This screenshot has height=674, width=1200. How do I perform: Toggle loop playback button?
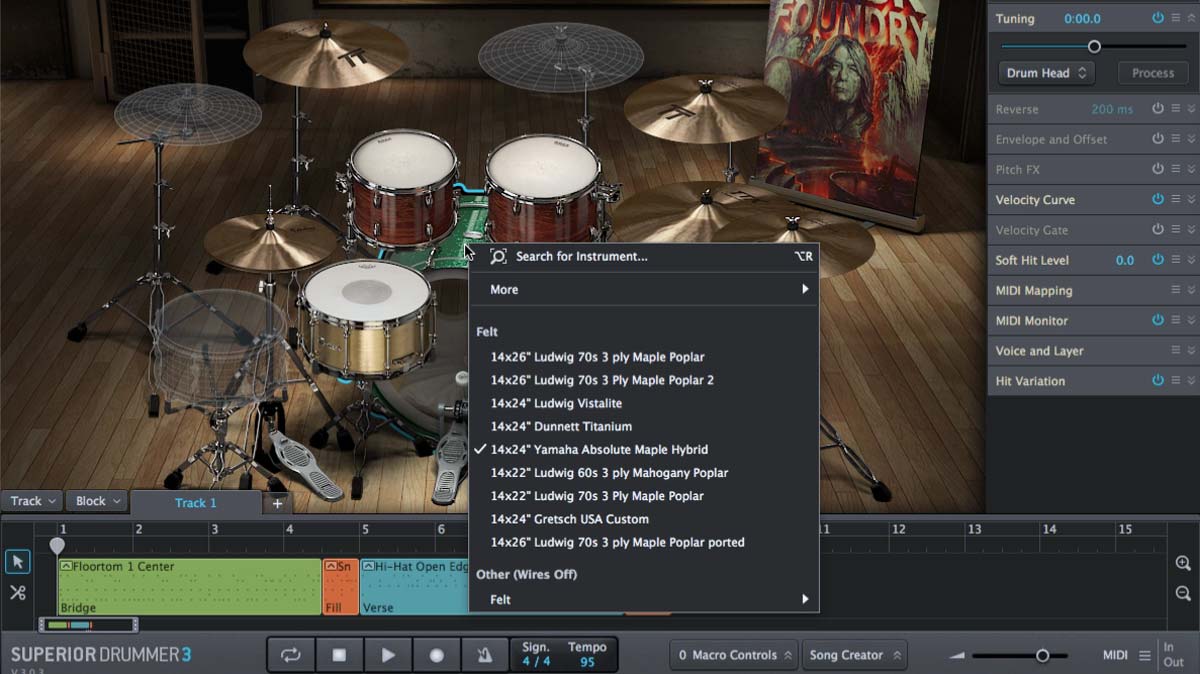(291, 655)
